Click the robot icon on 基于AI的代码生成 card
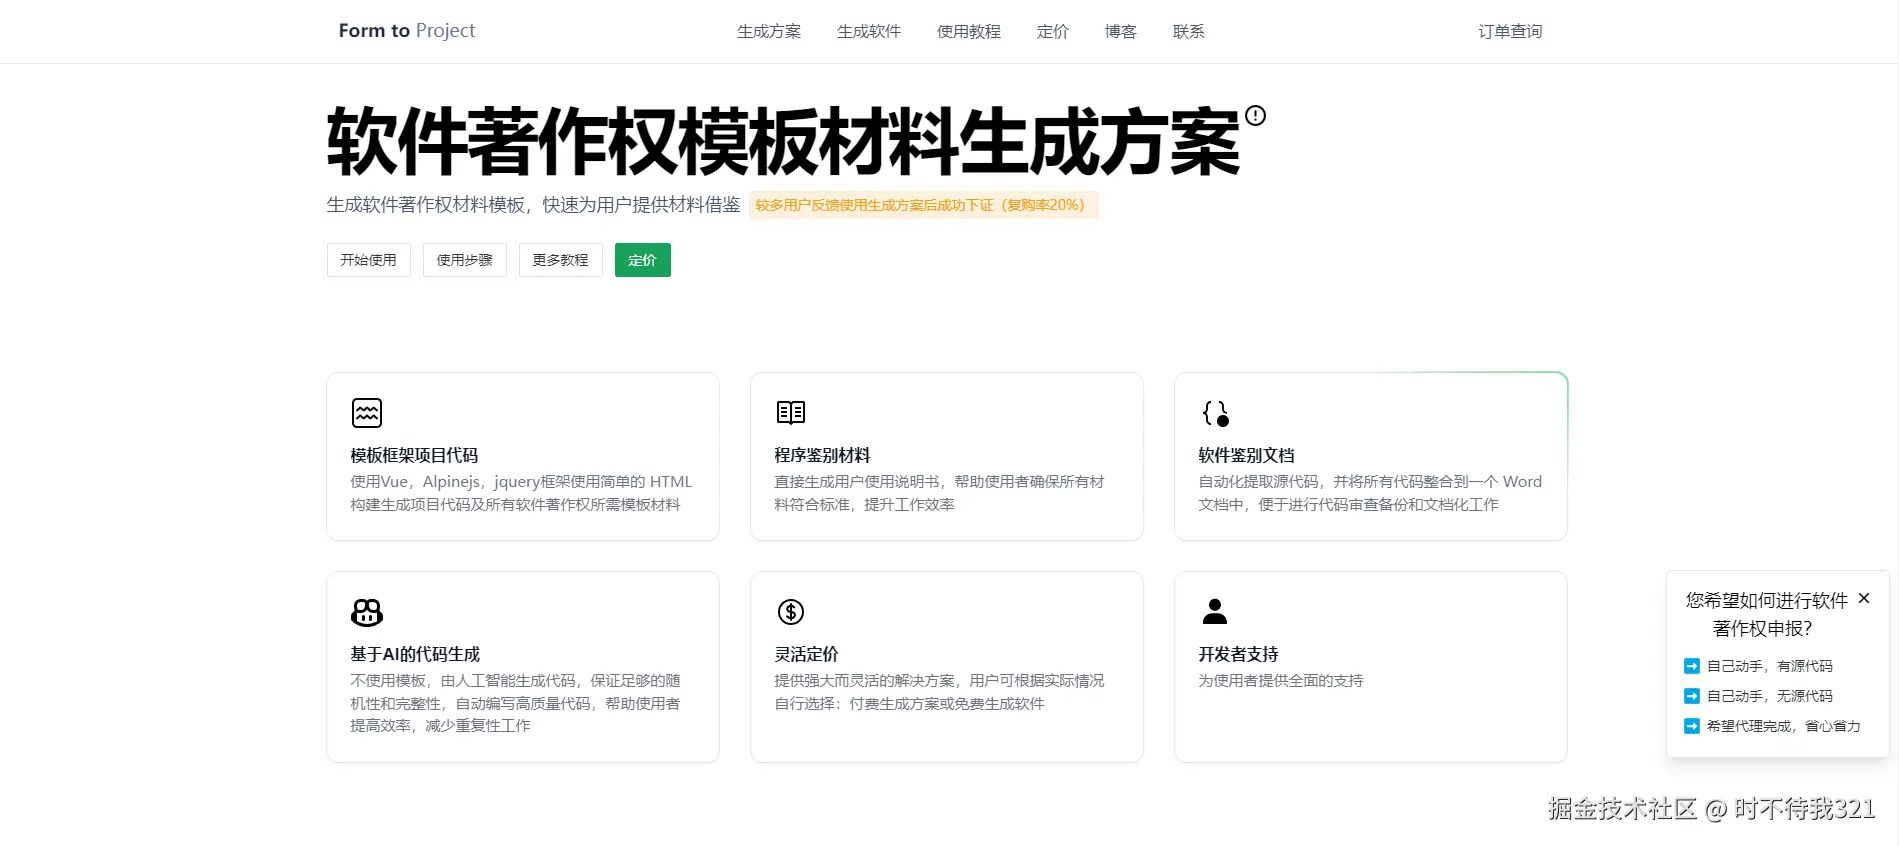 tap(367, 612)
